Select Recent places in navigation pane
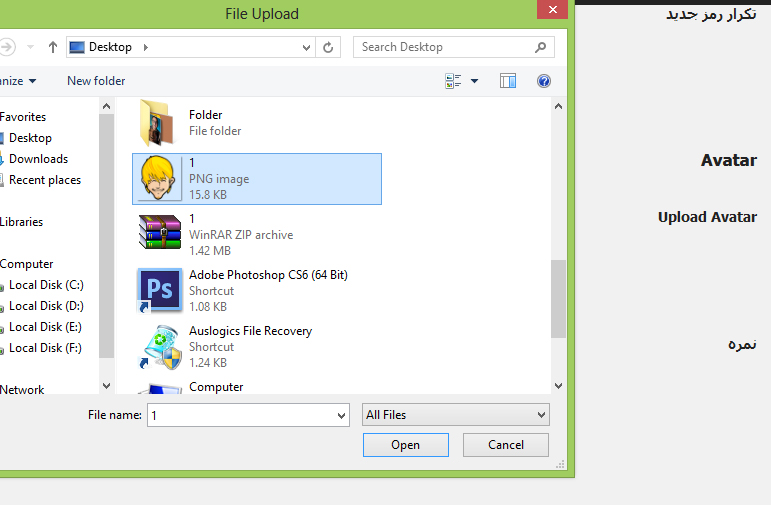 click(45, 180)
